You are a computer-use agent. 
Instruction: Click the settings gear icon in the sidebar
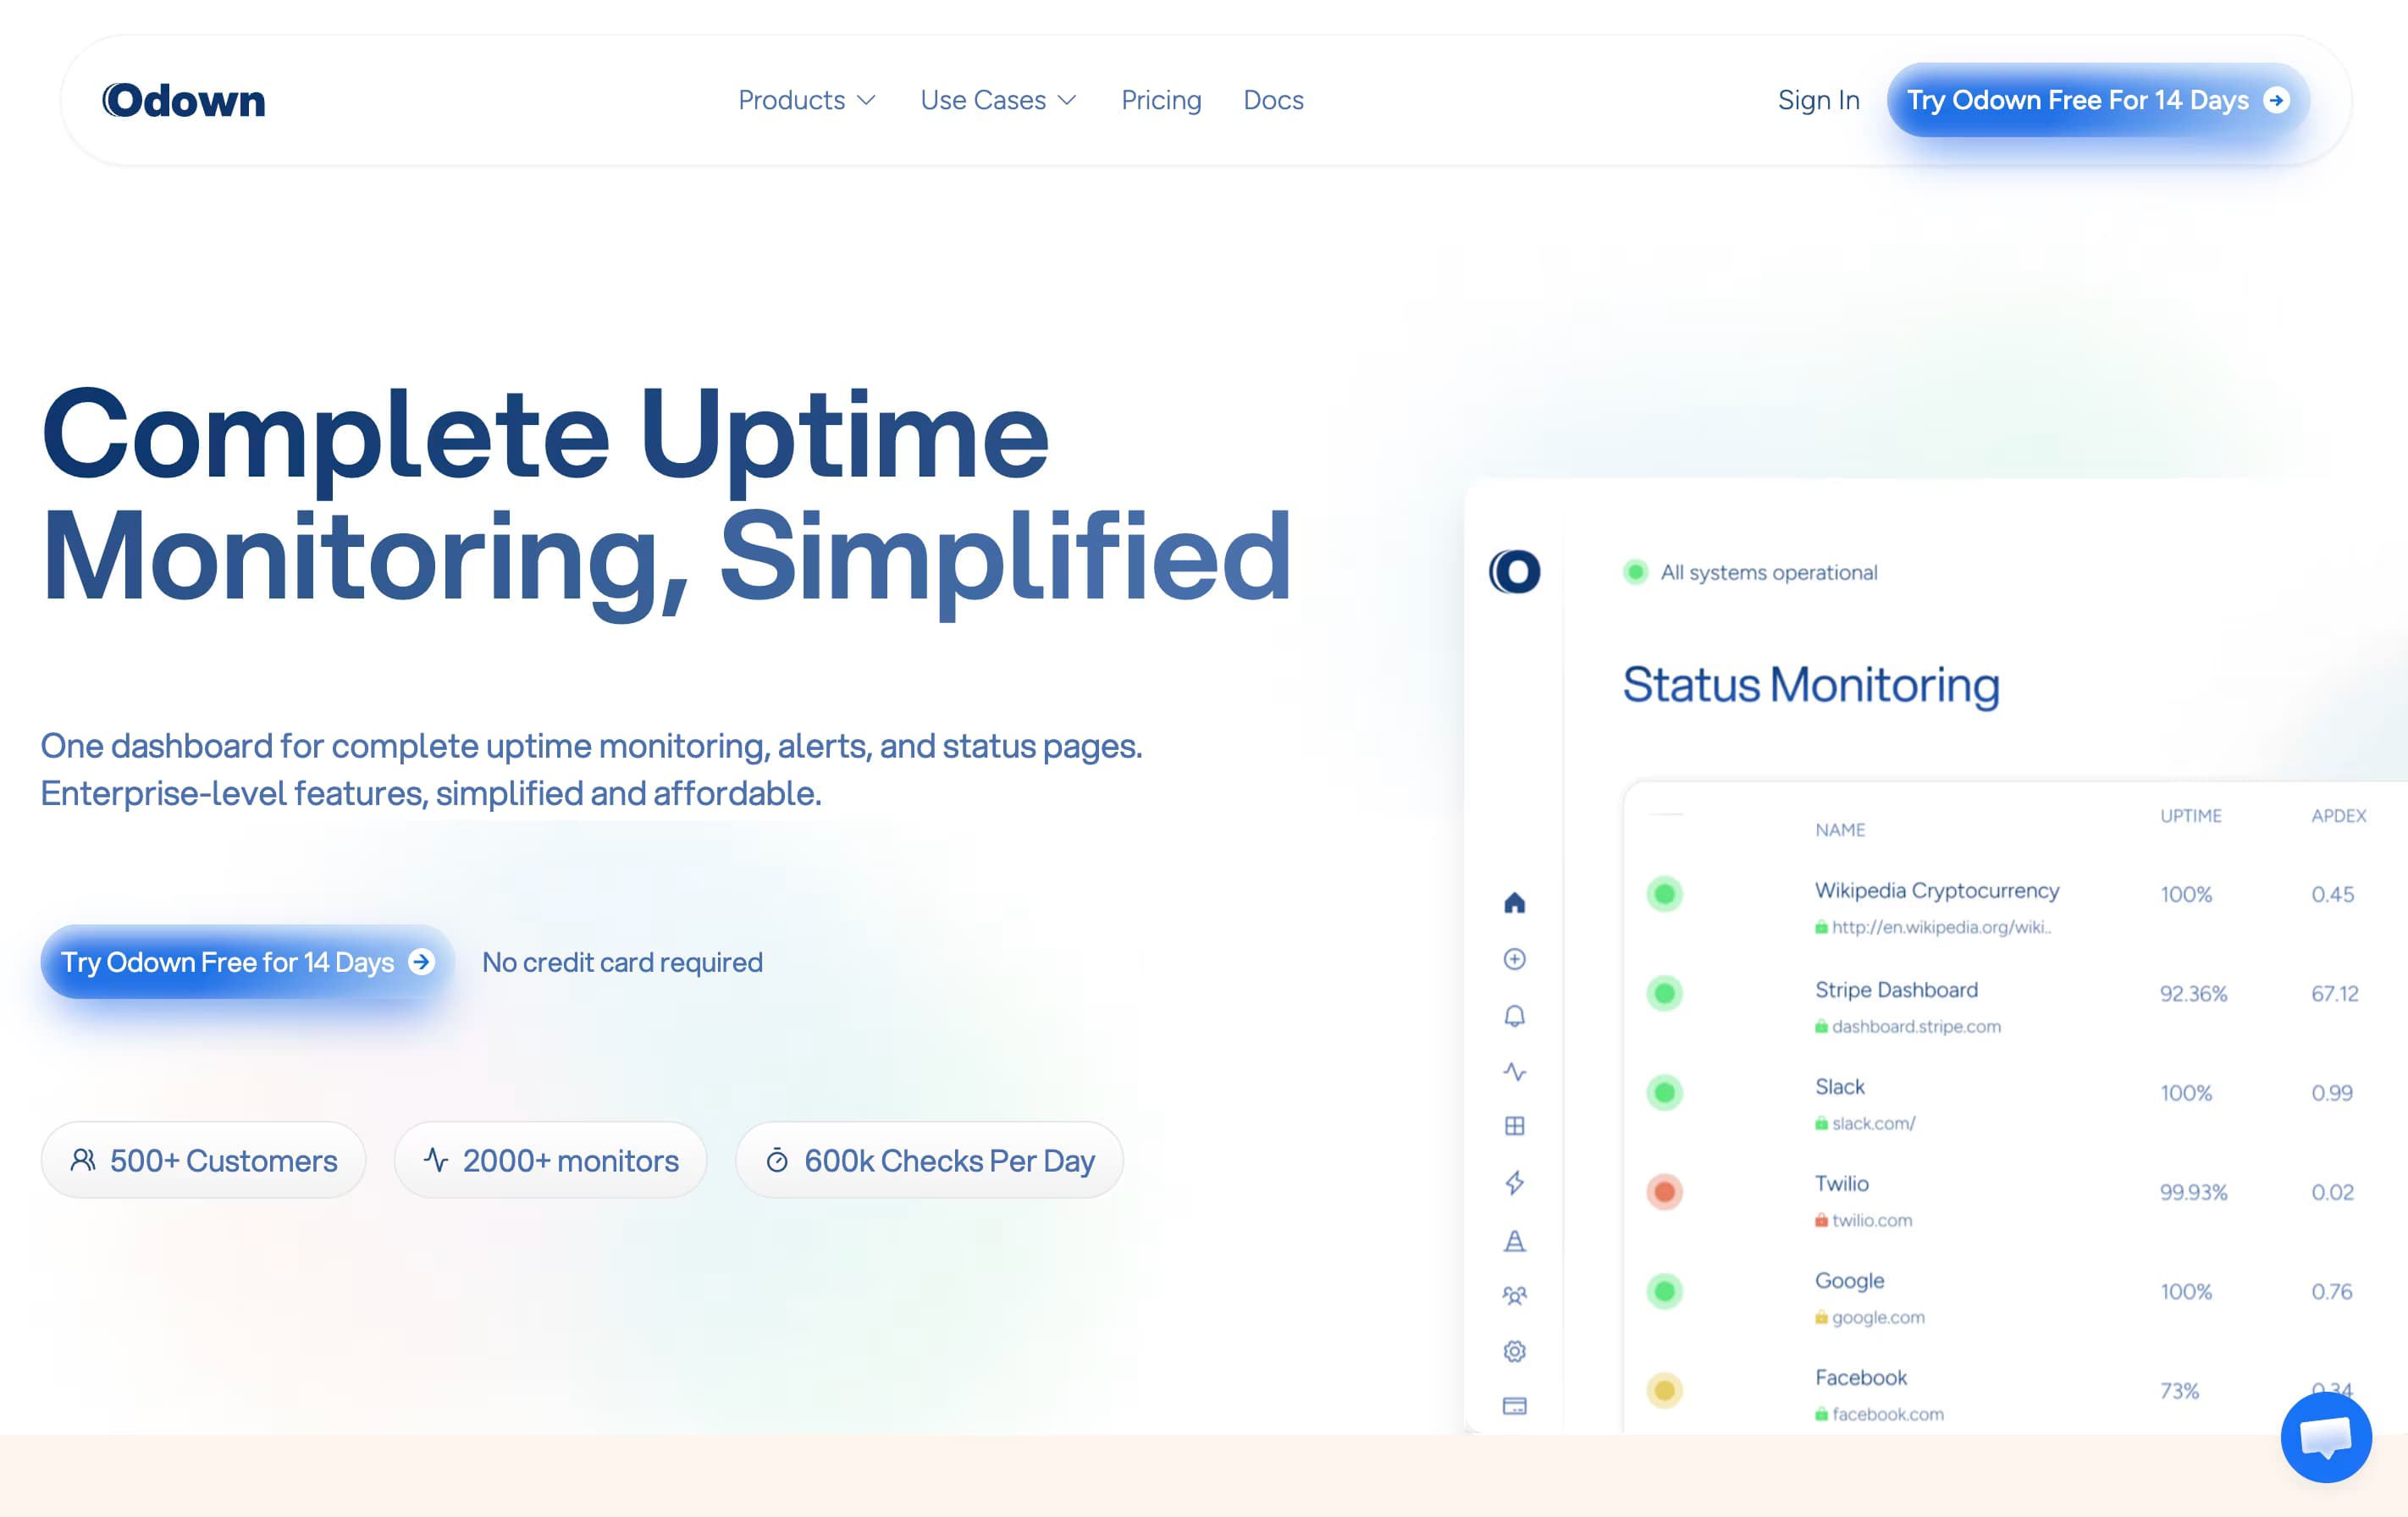[1515, 1351]
